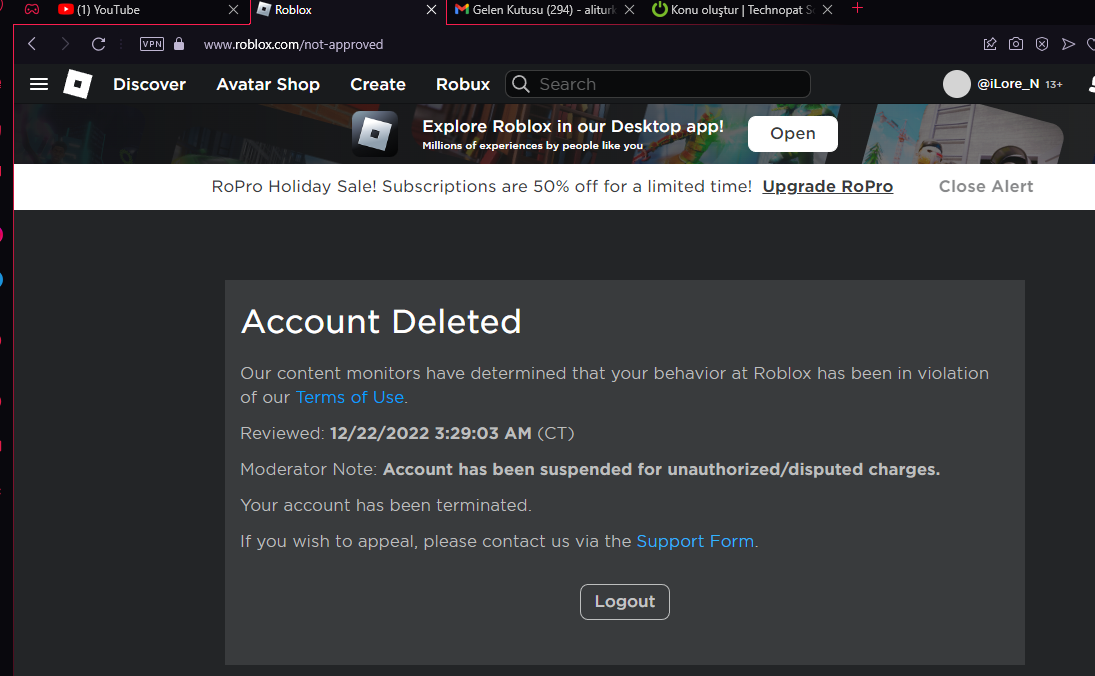Click the moderator note about unauthorized/disputed charges
This screenshot has height=676, width=1095.
[661, 469]
